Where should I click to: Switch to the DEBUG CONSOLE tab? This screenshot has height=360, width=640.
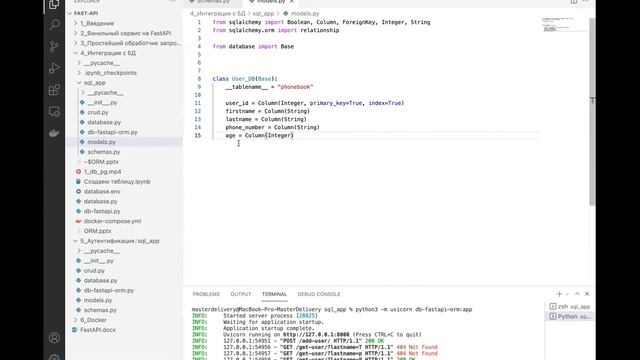pyautogui.click(x=319, y=294)
